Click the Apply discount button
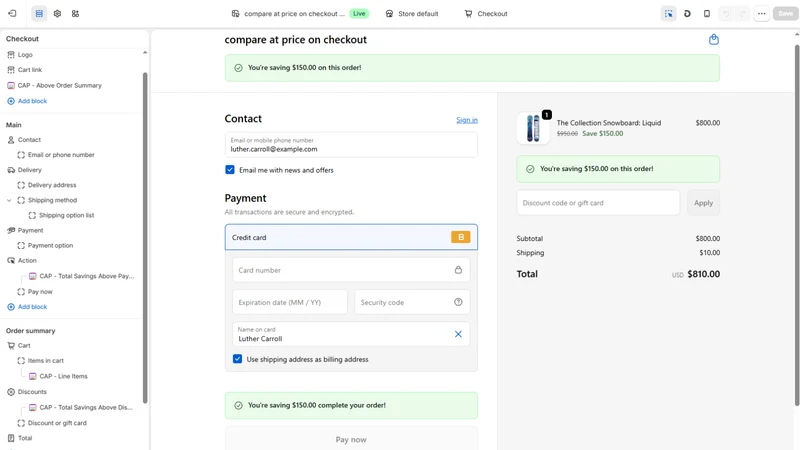Screen dimensions: 800x450 (703, 203)
